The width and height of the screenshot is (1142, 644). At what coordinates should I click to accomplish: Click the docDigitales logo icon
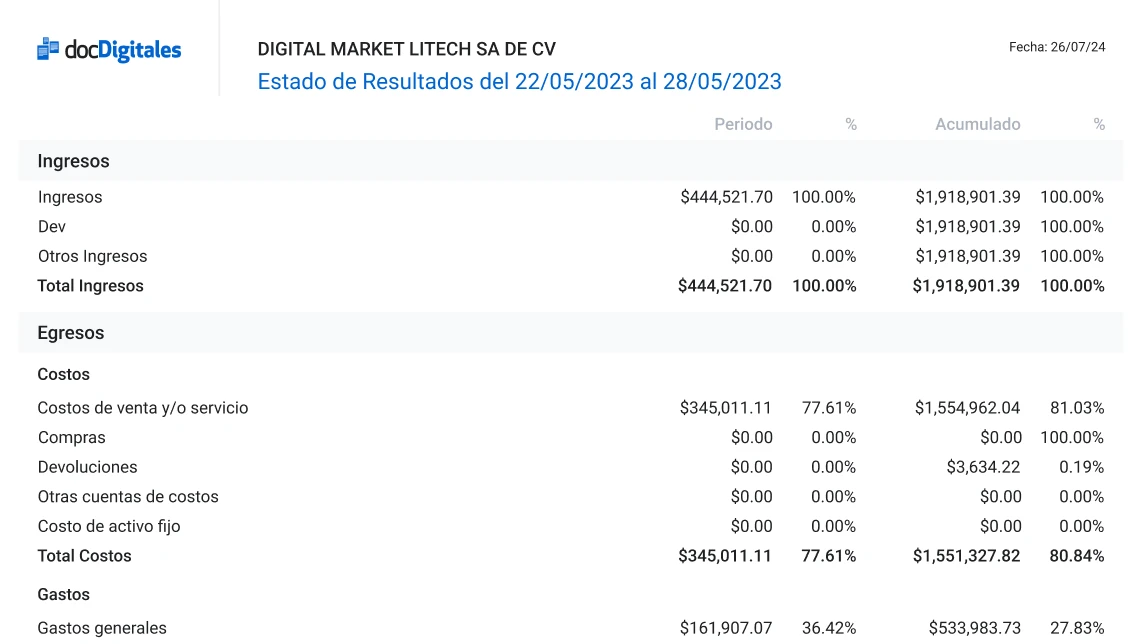click(48, 49)
